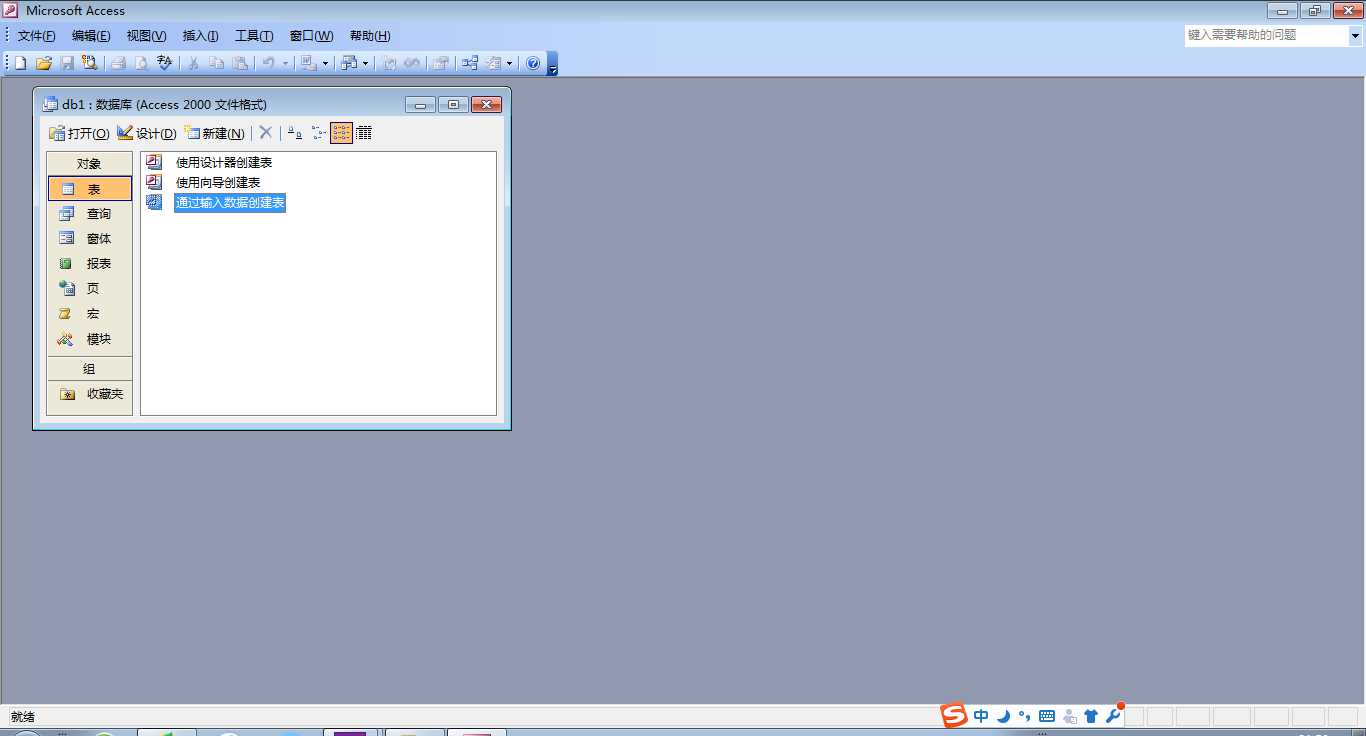
Task: Click the Print Preview toolbar icon
Action: 141,63
